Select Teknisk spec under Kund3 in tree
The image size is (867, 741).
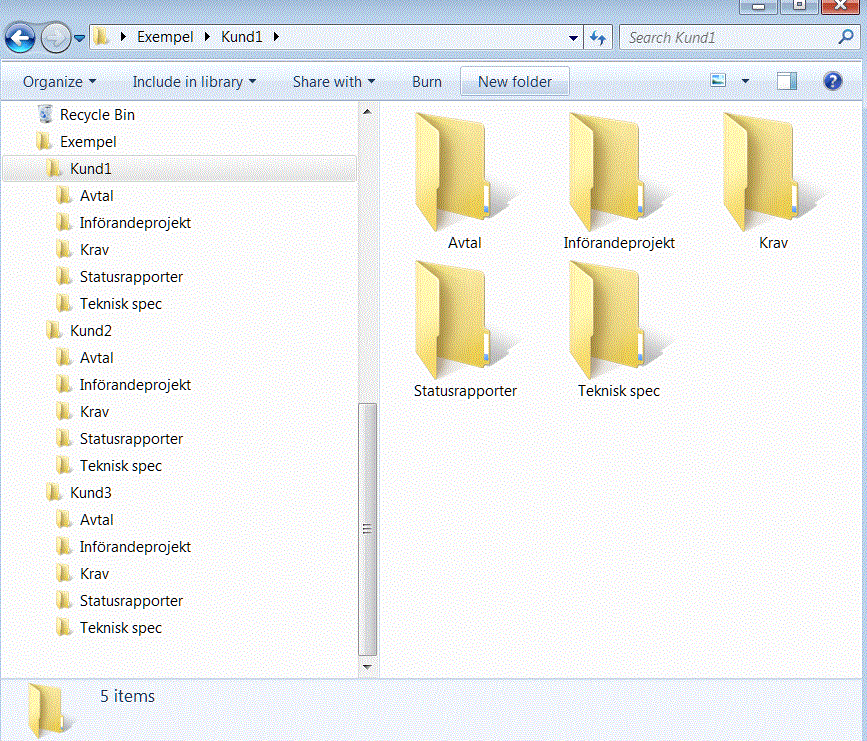[121, 628]
